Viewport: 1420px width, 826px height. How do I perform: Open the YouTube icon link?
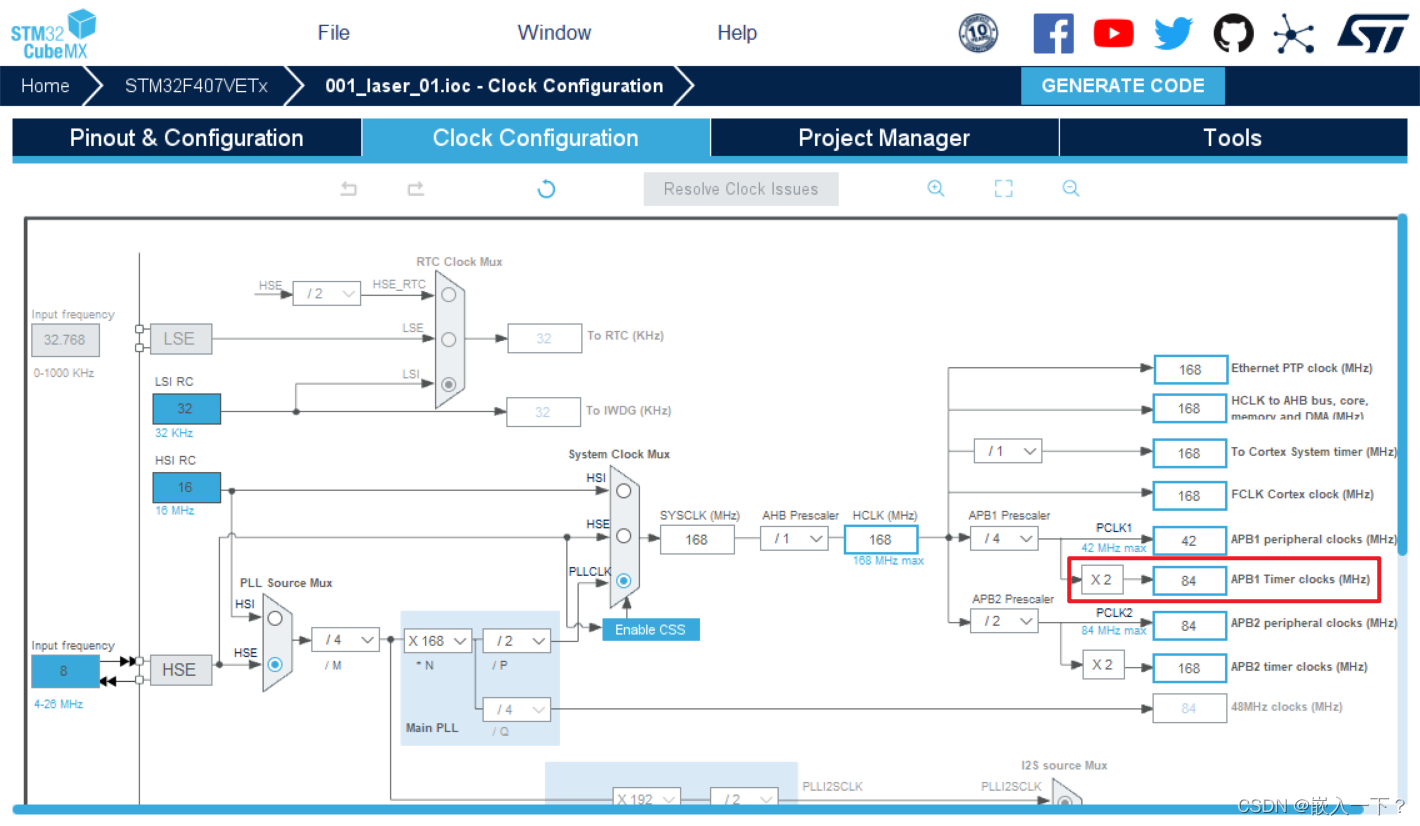[1113, 33]
